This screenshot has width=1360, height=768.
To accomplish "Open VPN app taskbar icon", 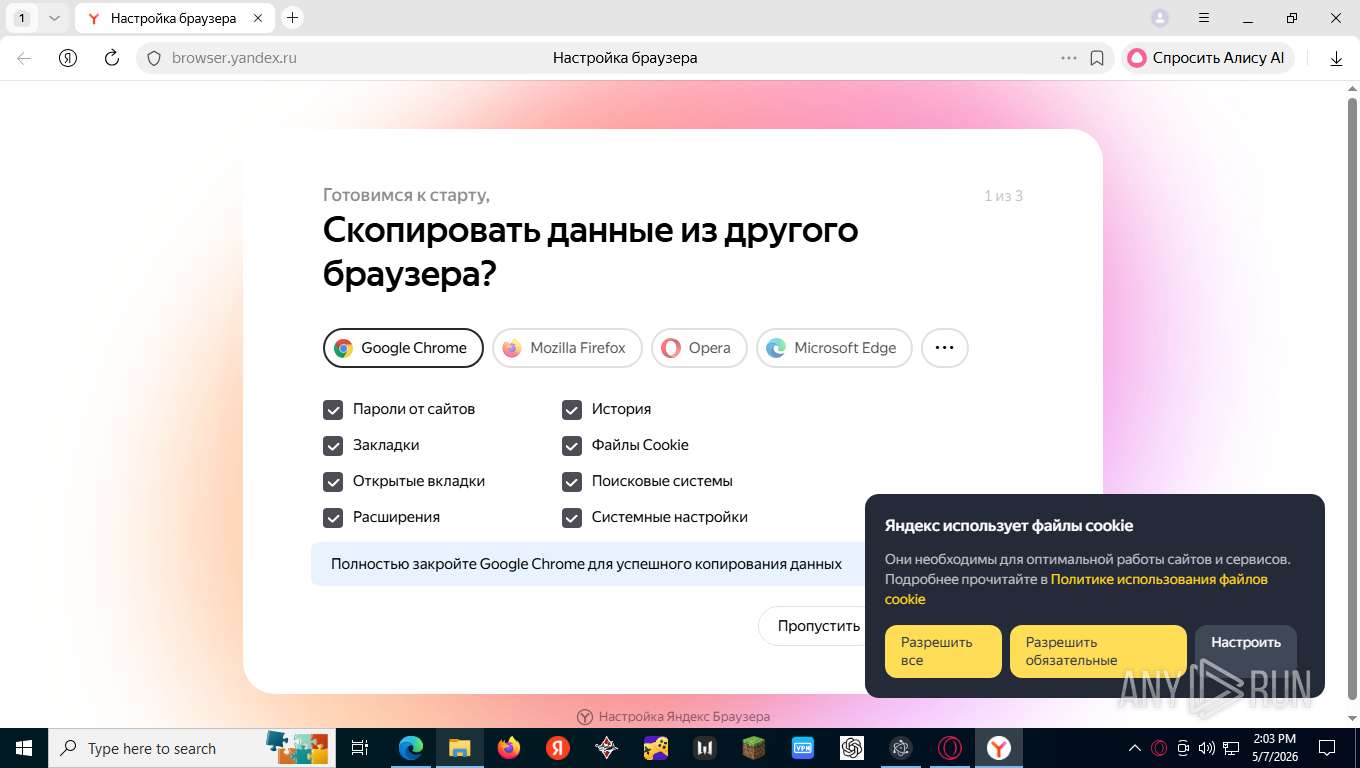I will point(802,748).
